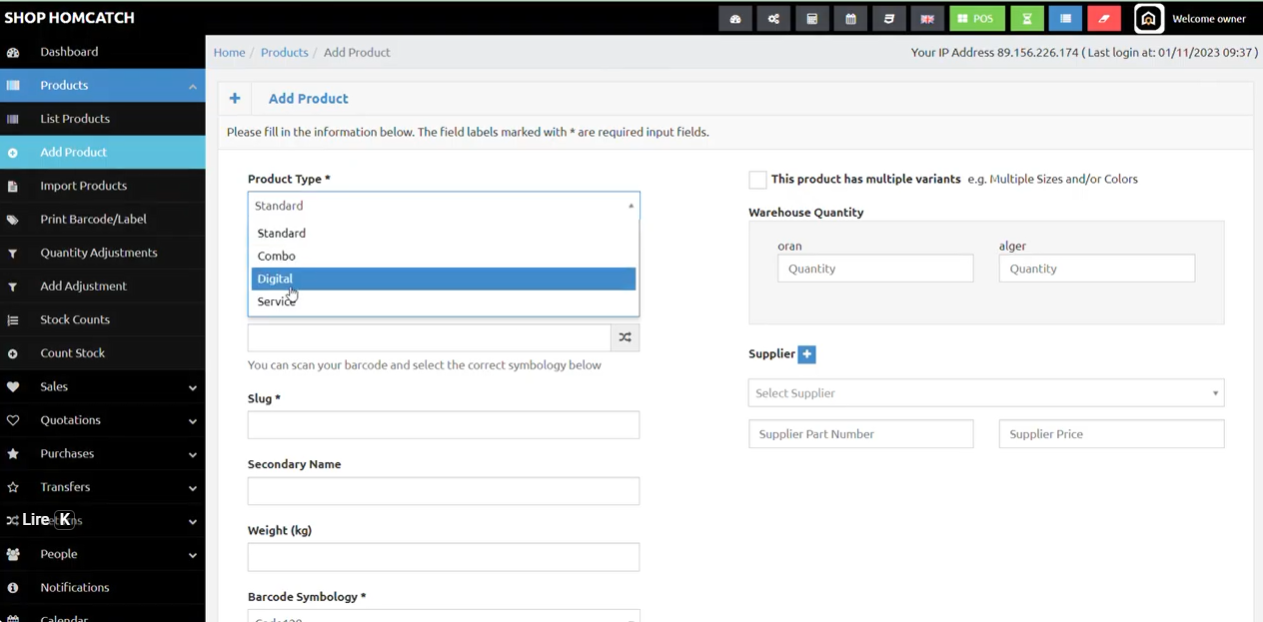Expand the Quotations sidebar section
This screenshot has width=1263, height=622.
tap(102, 420)
